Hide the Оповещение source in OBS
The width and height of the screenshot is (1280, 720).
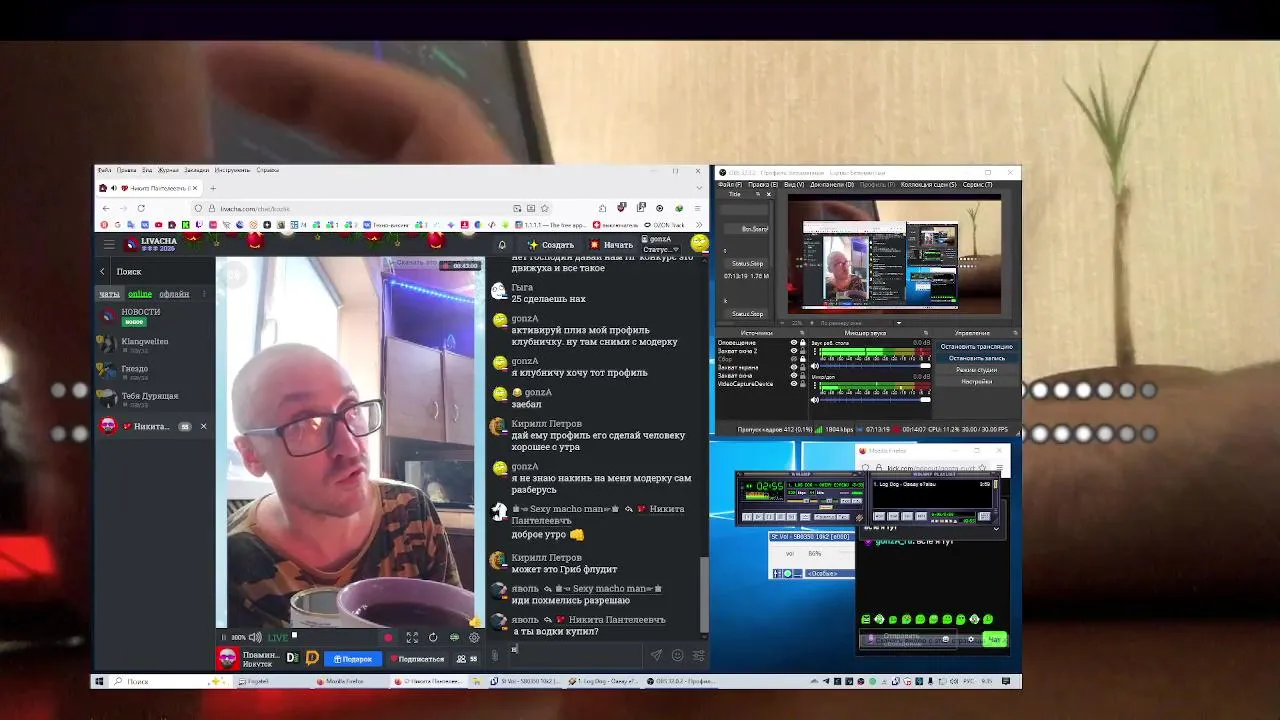[794, 343]
